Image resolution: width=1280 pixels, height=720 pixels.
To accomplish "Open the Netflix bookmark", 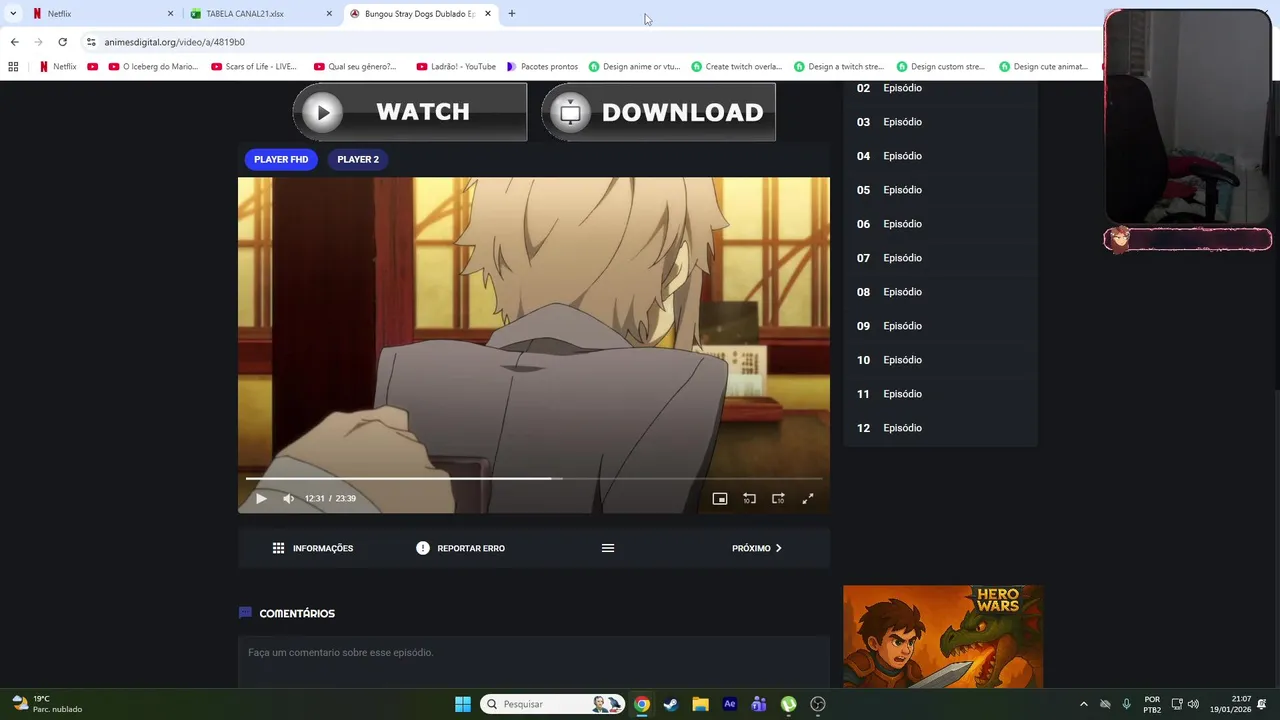I will point(58,67).
